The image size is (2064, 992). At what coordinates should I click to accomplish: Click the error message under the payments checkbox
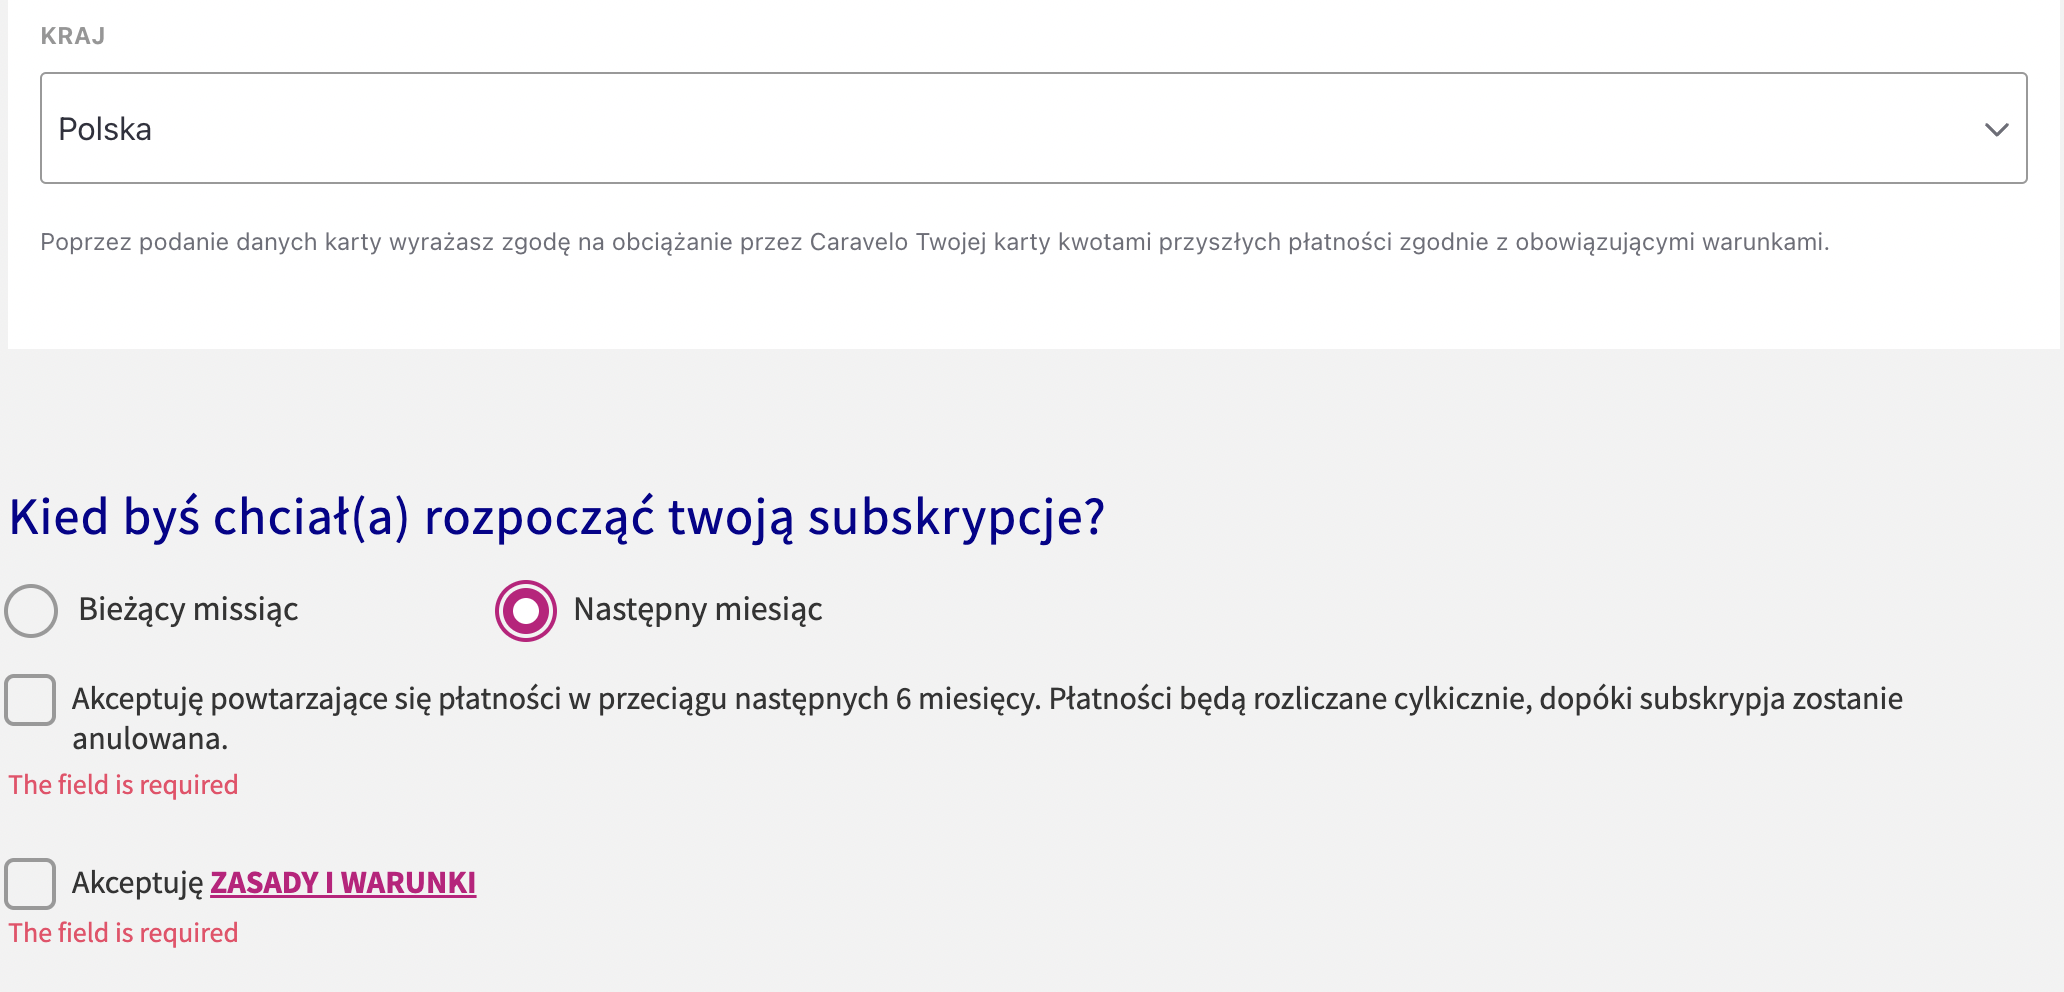point(124,785)
